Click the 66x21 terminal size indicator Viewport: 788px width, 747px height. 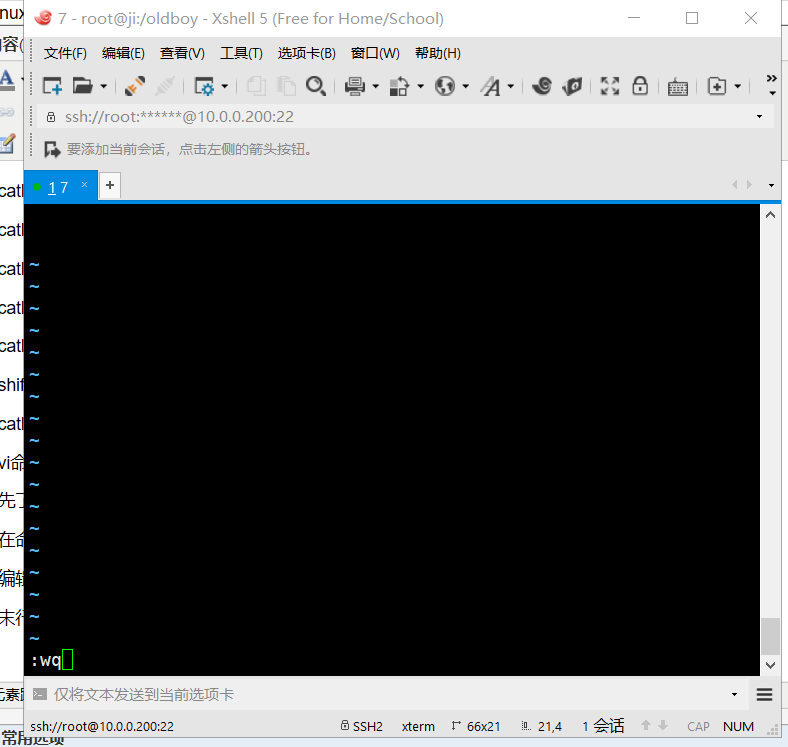click(x=476, y=726)
